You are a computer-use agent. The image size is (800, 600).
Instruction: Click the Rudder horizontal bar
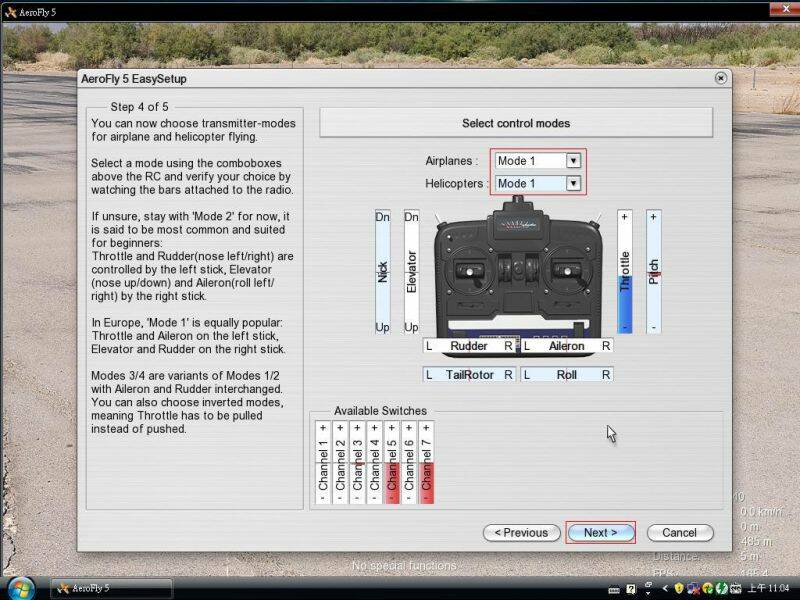(469, 346)
